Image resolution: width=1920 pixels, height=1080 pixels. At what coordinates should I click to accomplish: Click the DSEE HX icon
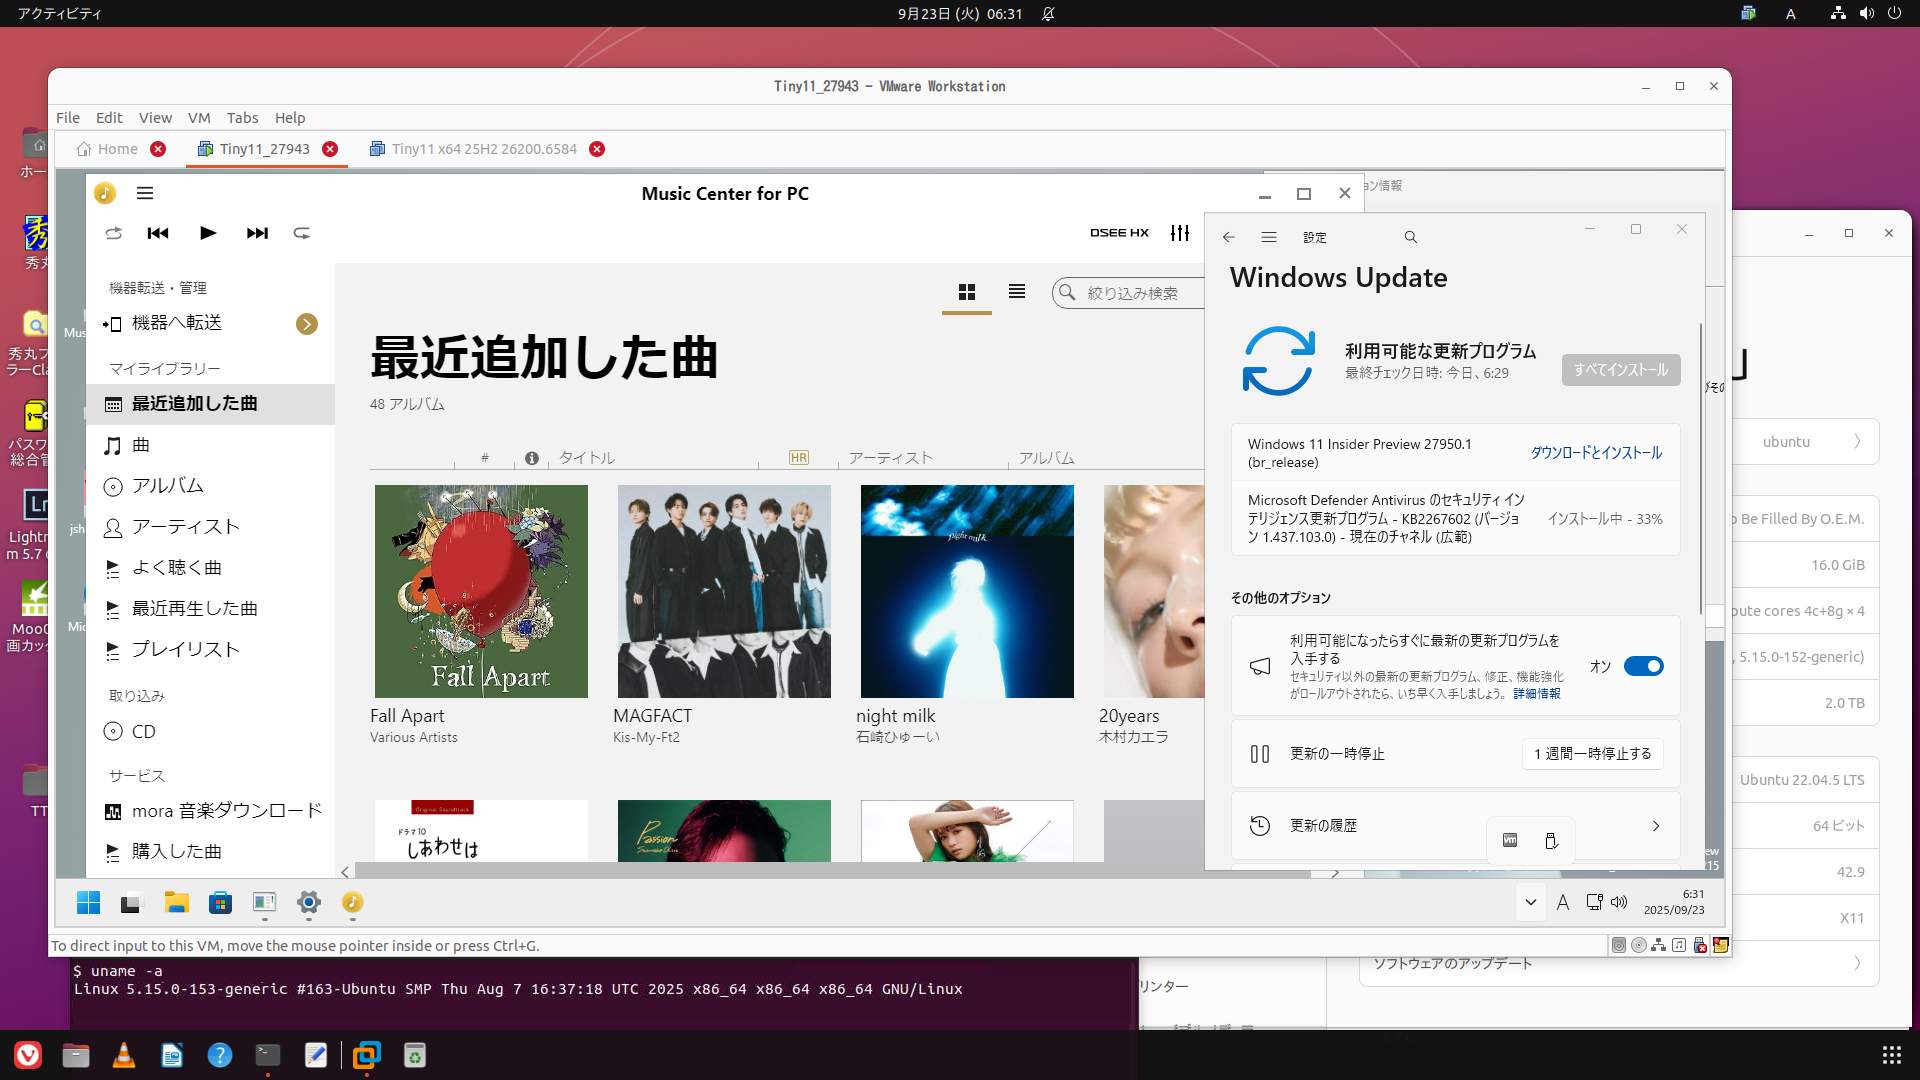pyautogui.click(x=1119, y=233)
